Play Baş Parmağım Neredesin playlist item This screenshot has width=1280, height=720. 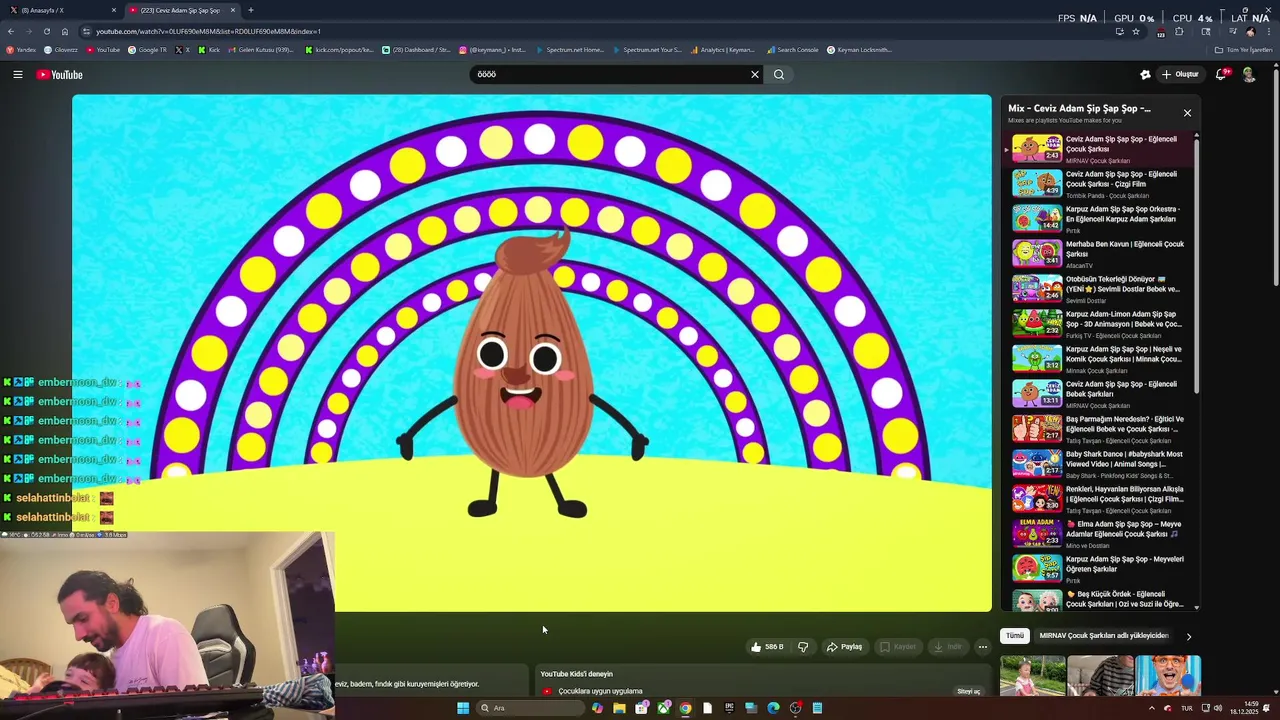(1099, 428)
